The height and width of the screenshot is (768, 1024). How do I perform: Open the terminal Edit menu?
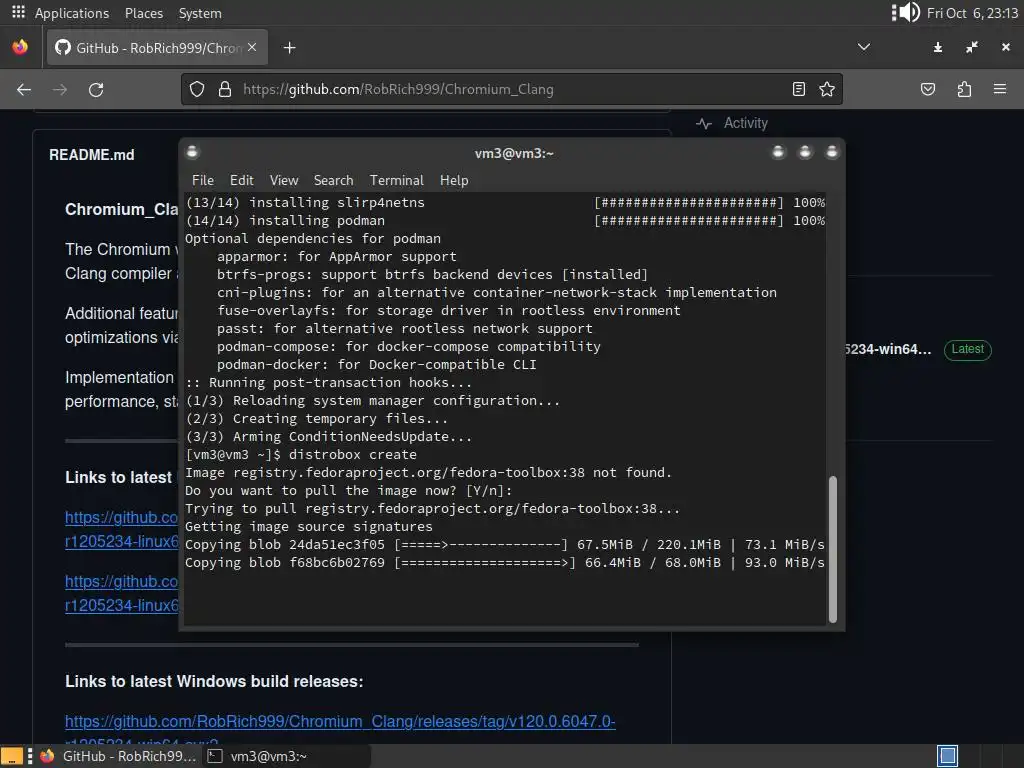[x=241, y=180]
